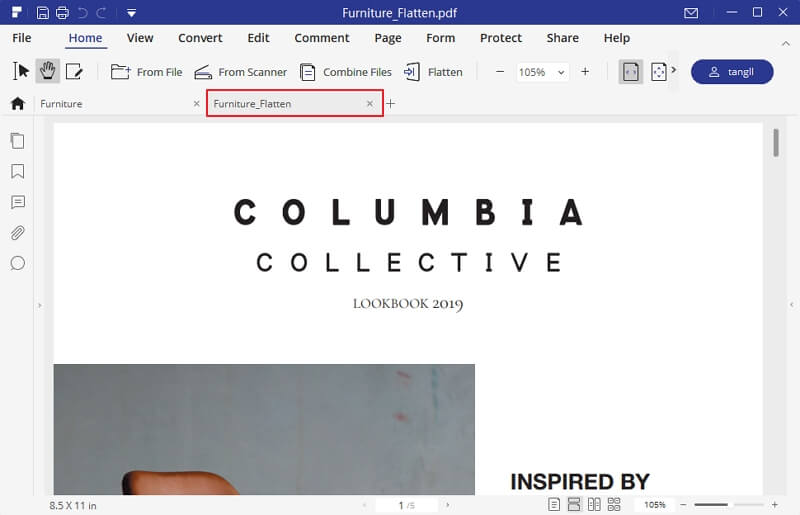Click the vertical scrollbar thumb
The image size is (800, 515).
click(776, 143)
